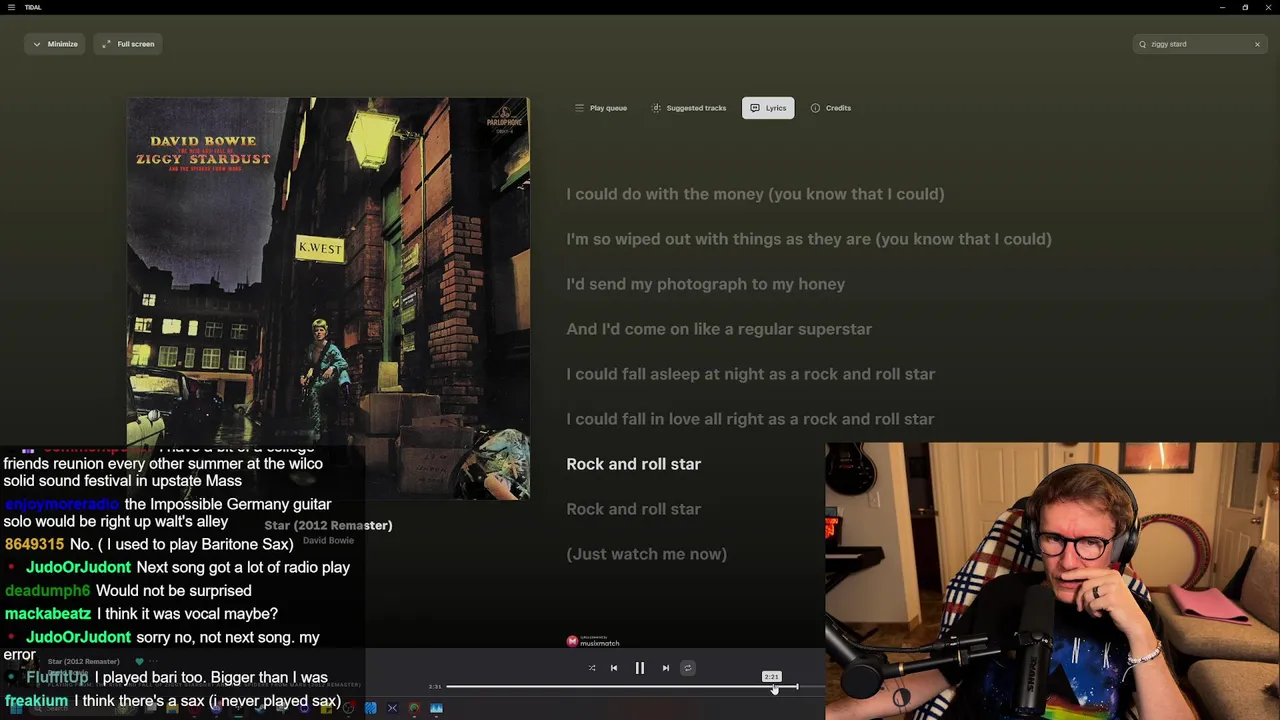Click the highlighted 'Rock and roll star' lyric
The height and width of the screenshot is (720, 1280).
[634, 464]
